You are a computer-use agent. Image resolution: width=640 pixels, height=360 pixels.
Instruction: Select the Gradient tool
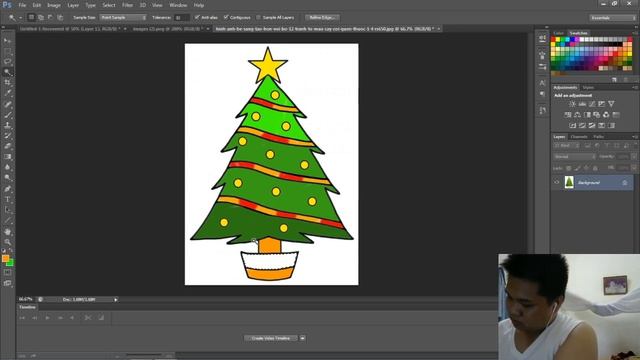(7, 157)
